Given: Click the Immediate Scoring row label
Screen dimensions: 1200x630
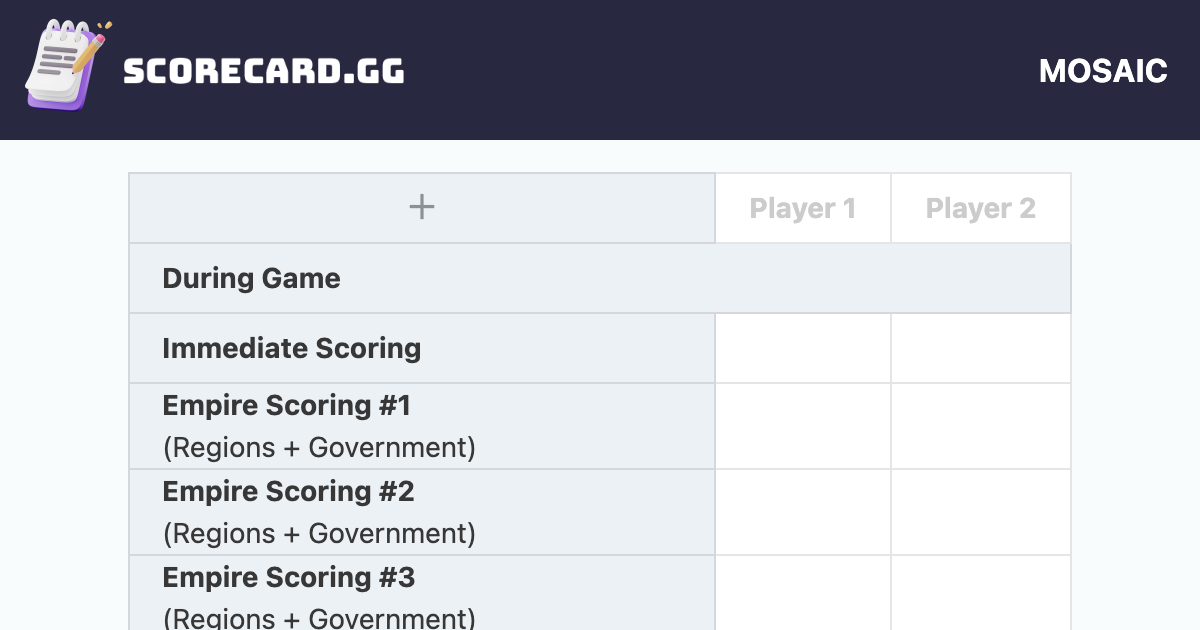Looking at the screenshot, I should point(291,348).
